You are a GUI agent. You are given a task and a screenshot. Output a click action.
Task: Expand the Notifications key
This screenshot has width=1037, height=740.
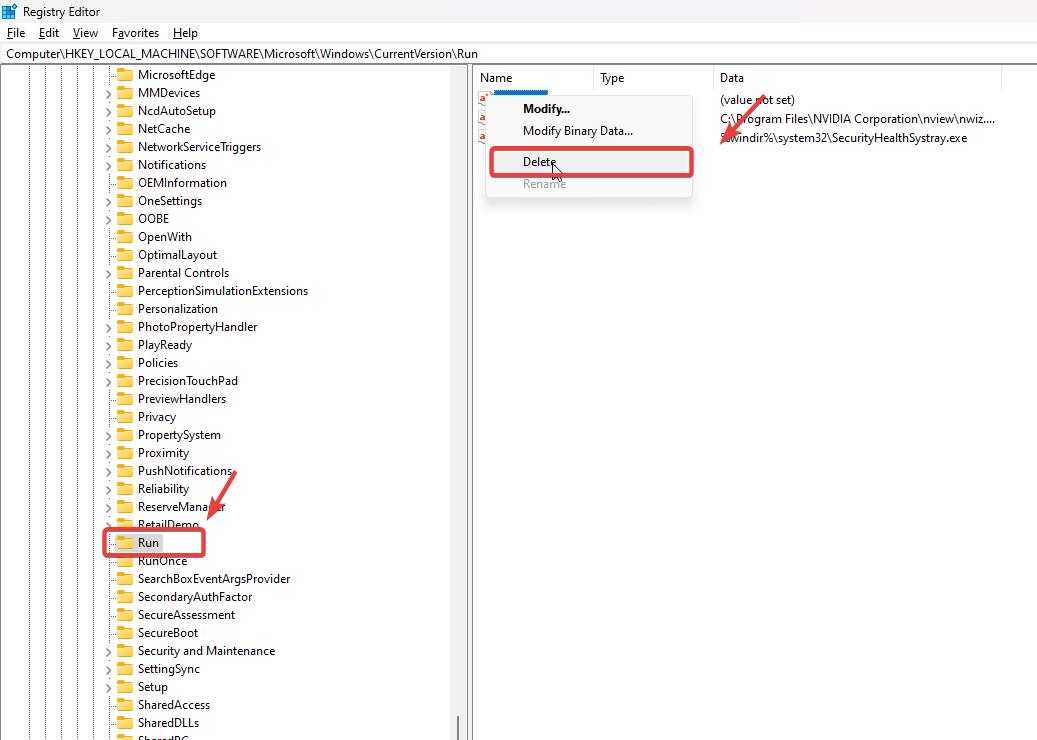click(x=108, y=165)
